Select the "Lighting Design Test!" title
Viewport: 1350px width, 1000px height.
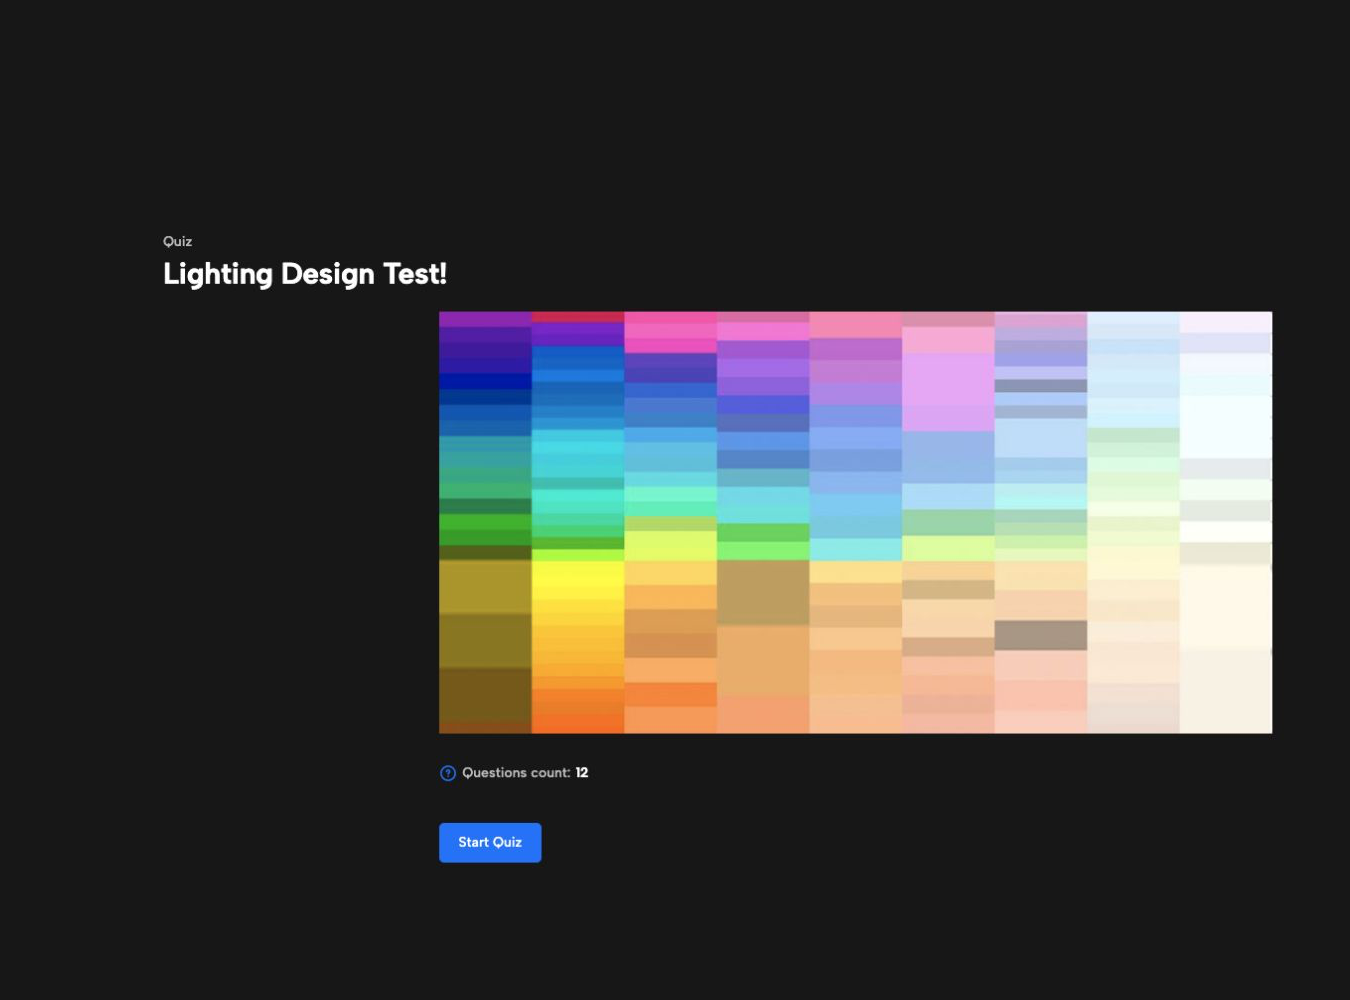pos(305,274)
